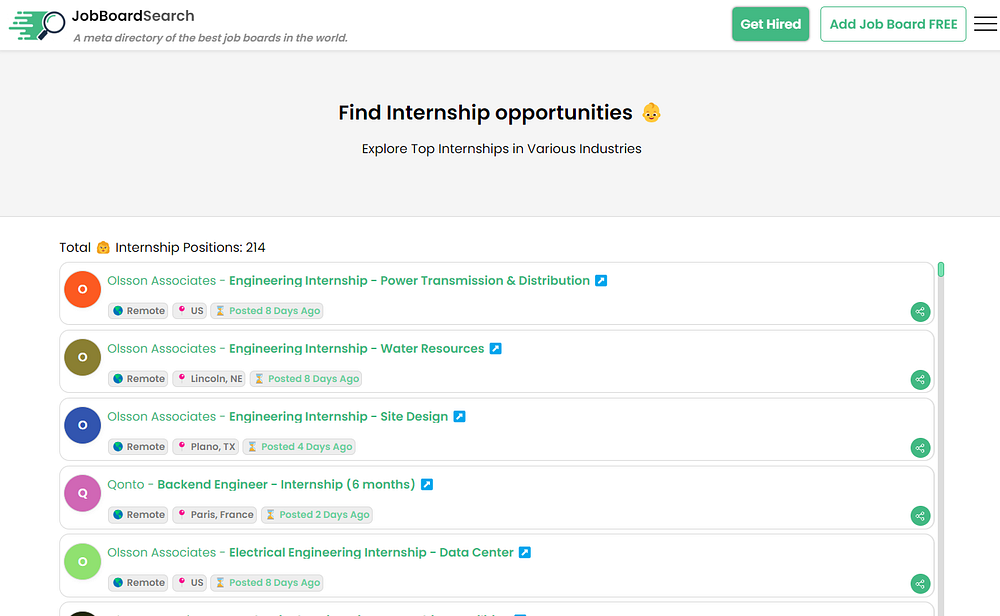Share the Qonto Backend Engineer listing
The width and height of the screenshot is (1000, 616).
[920, 516]
